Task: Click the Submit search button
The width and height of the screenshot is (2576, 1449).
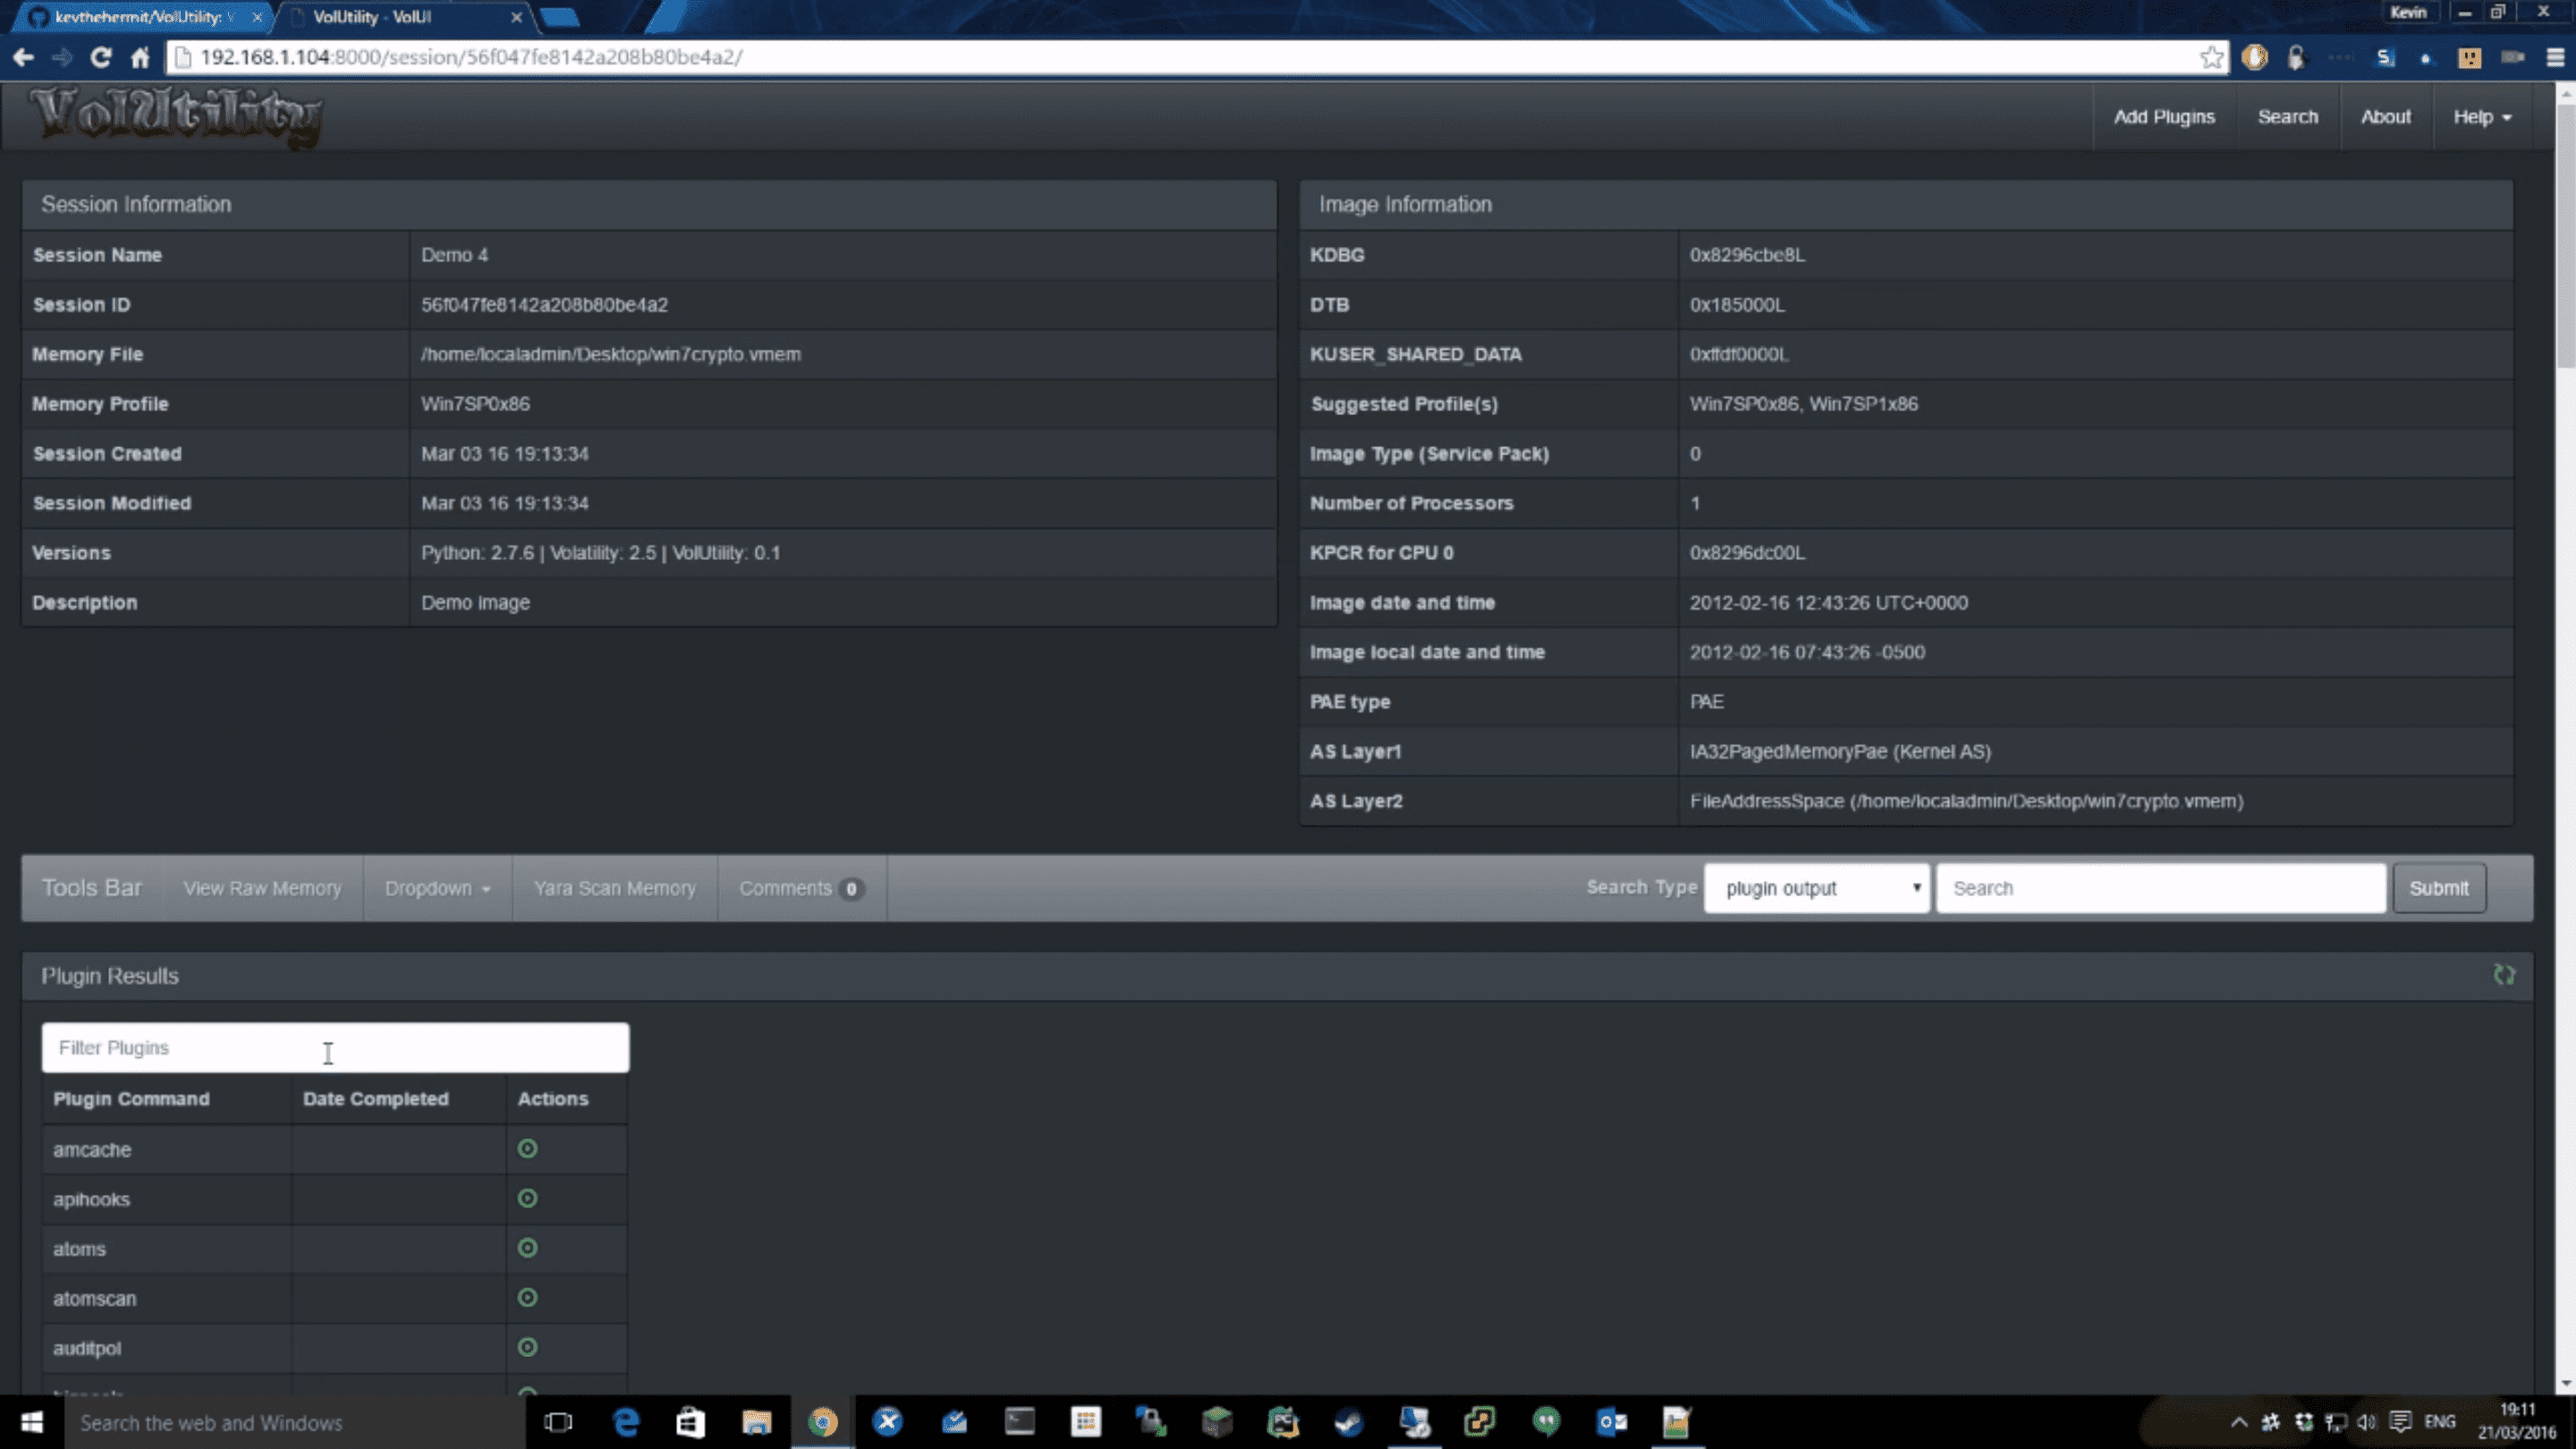Action: tap(2438, 886)
